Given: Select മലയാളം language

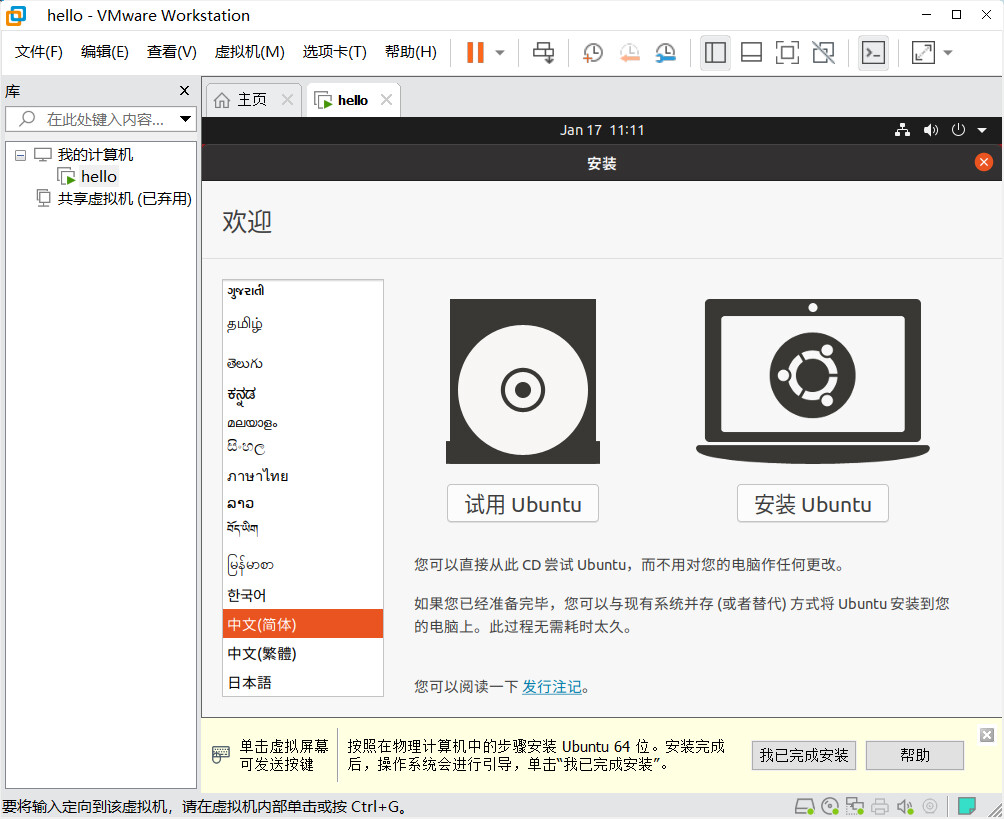Looking at the screenshot, I should tap(303, 423).
